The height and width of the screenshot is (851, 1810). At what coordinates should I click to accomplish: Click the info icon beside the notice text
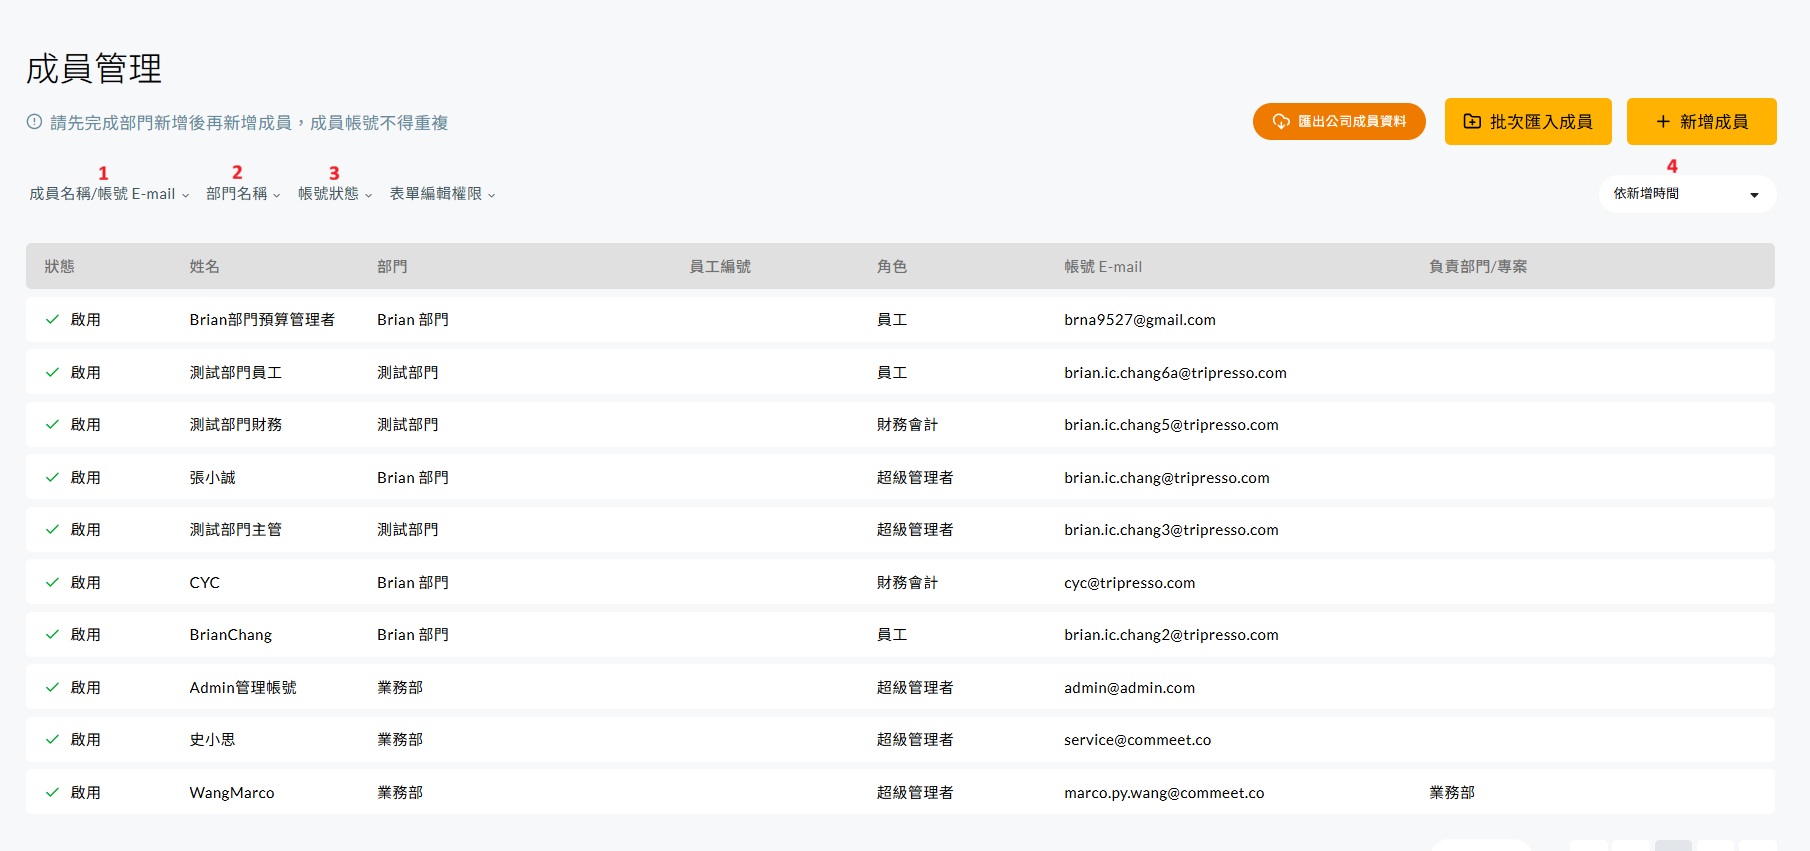pos(34,122)
